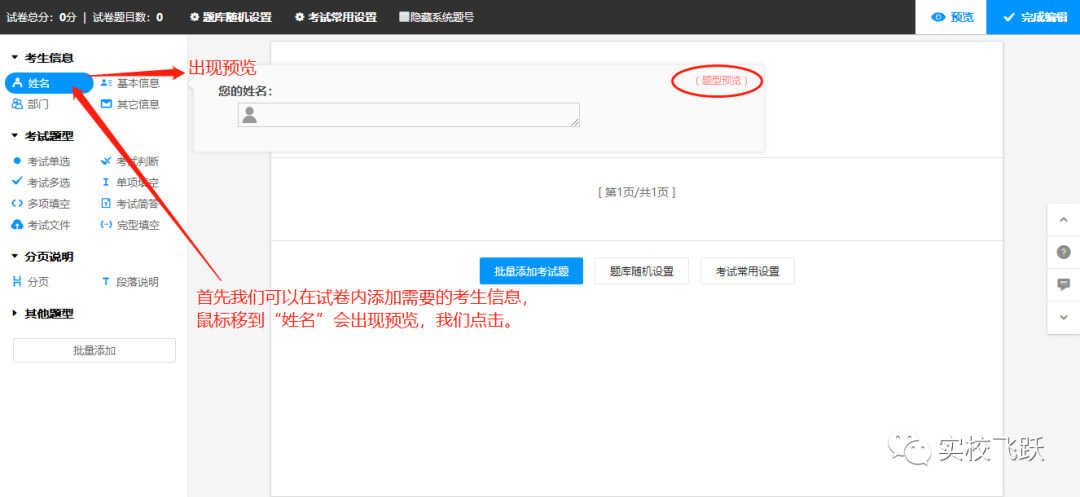Image resolution: width=1080 pixels, height=497 pixels.
Task: Collapse the 考试题型 section
Action: [x=43, y=136]
